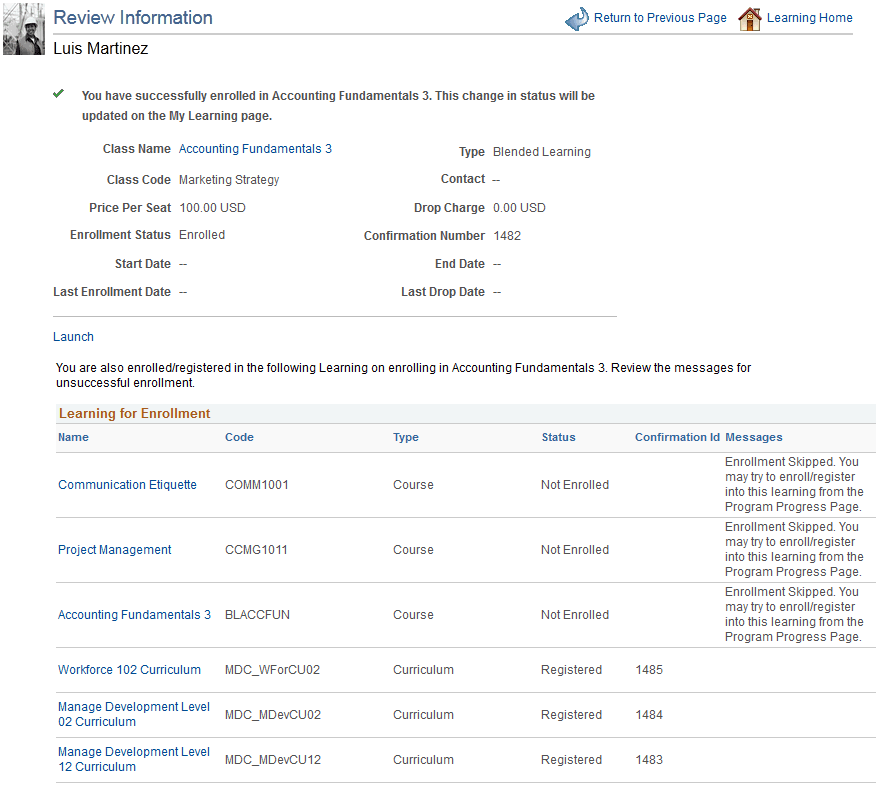Click Luis Martinez's profile photo
This screenshot has height=789, width=880.
23,27
